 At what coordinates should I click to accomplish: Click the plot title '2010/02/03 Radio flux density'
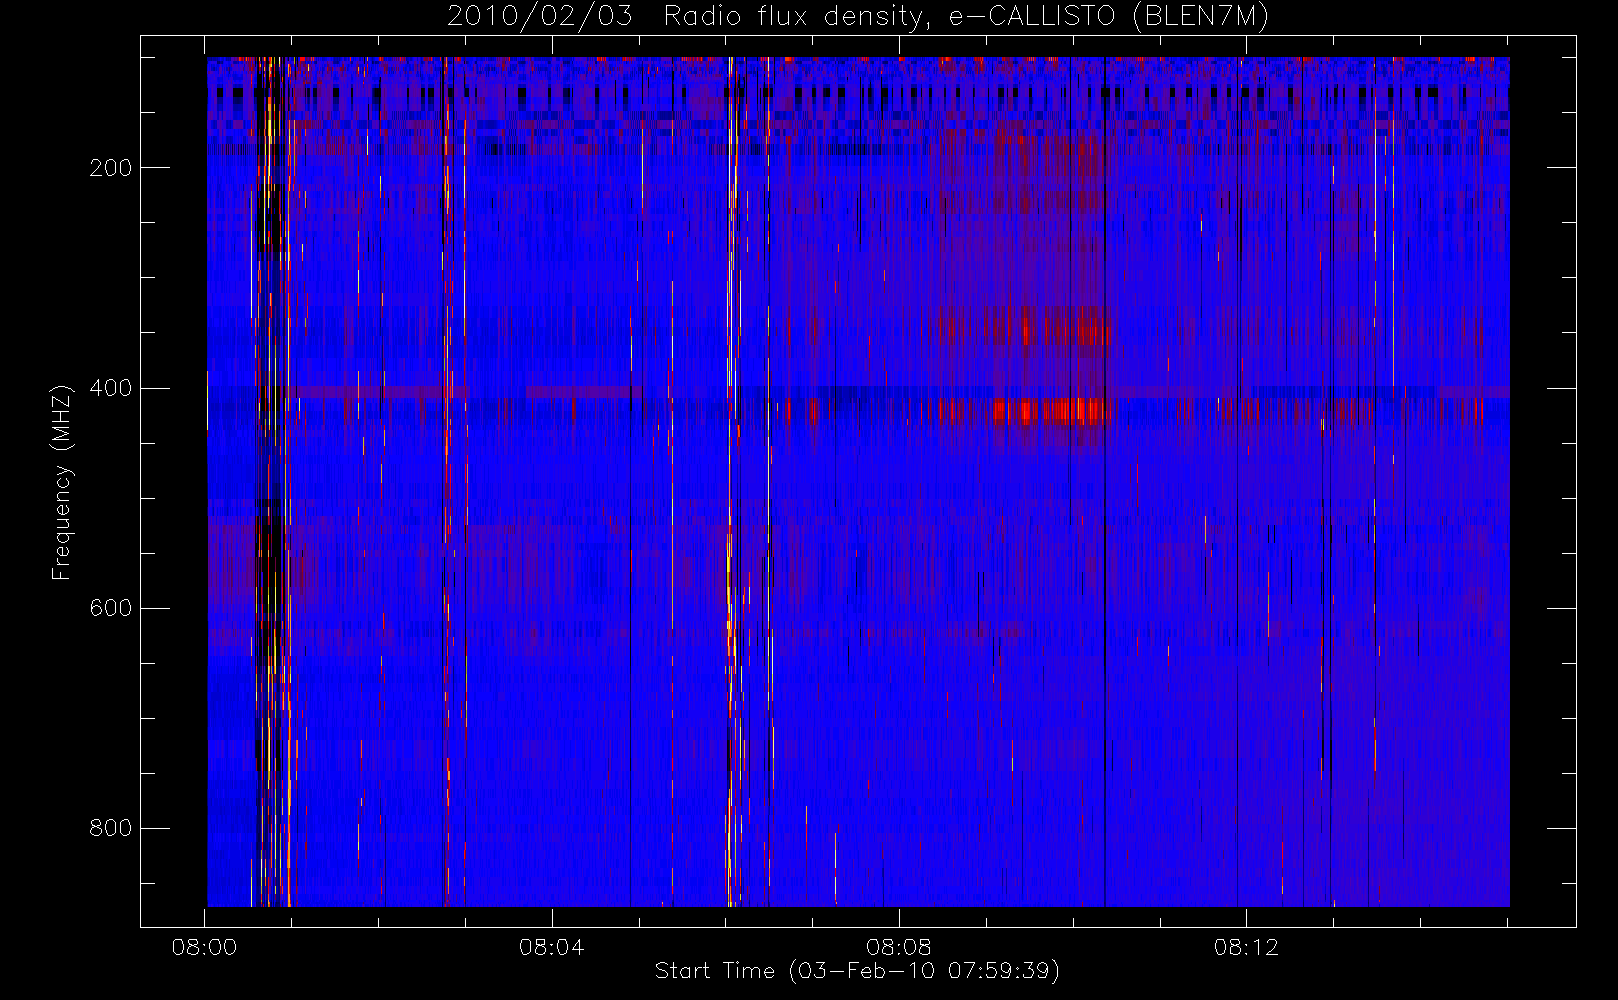coord(859,17)
